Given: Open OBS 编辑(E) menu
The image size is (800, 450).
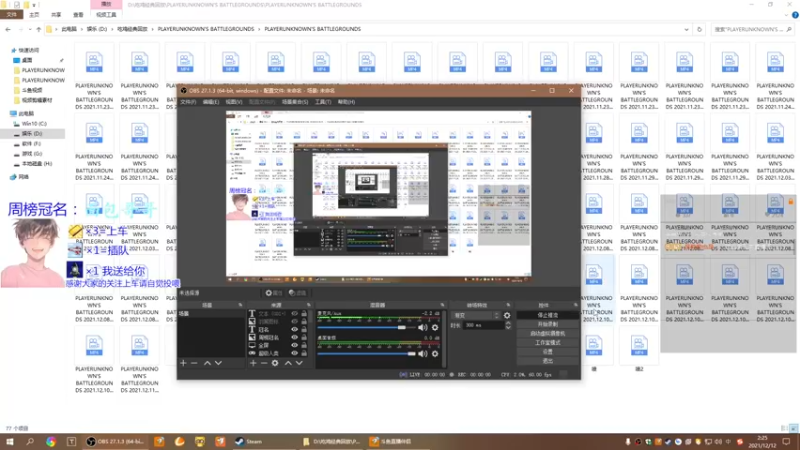Looking at the screenshot, I should 211,102.
